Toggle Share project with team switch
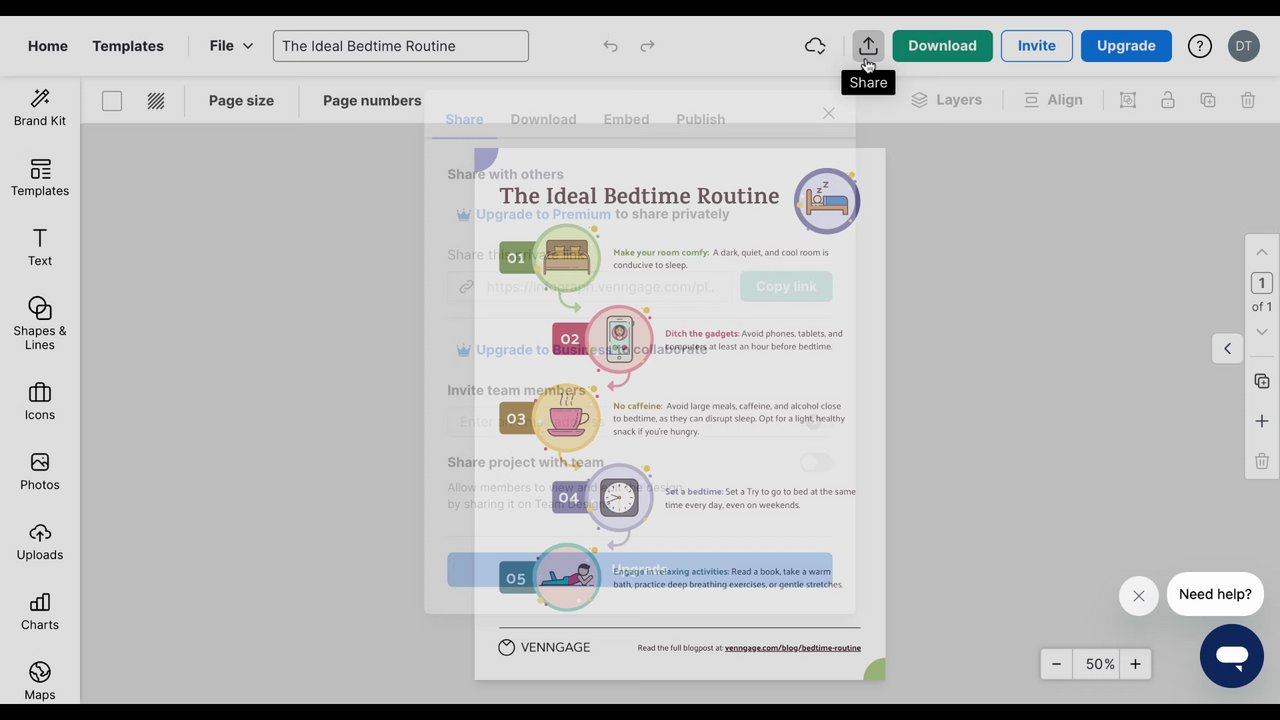Viewport: 1280px width, 720px height. [816, 462]
